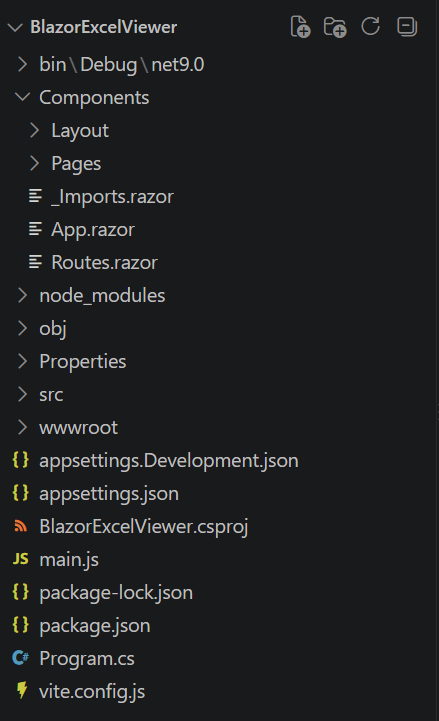Viewport: 439px width, 721px height.
Task: Select the Layout folder name
Action: [x=80, y=131]
